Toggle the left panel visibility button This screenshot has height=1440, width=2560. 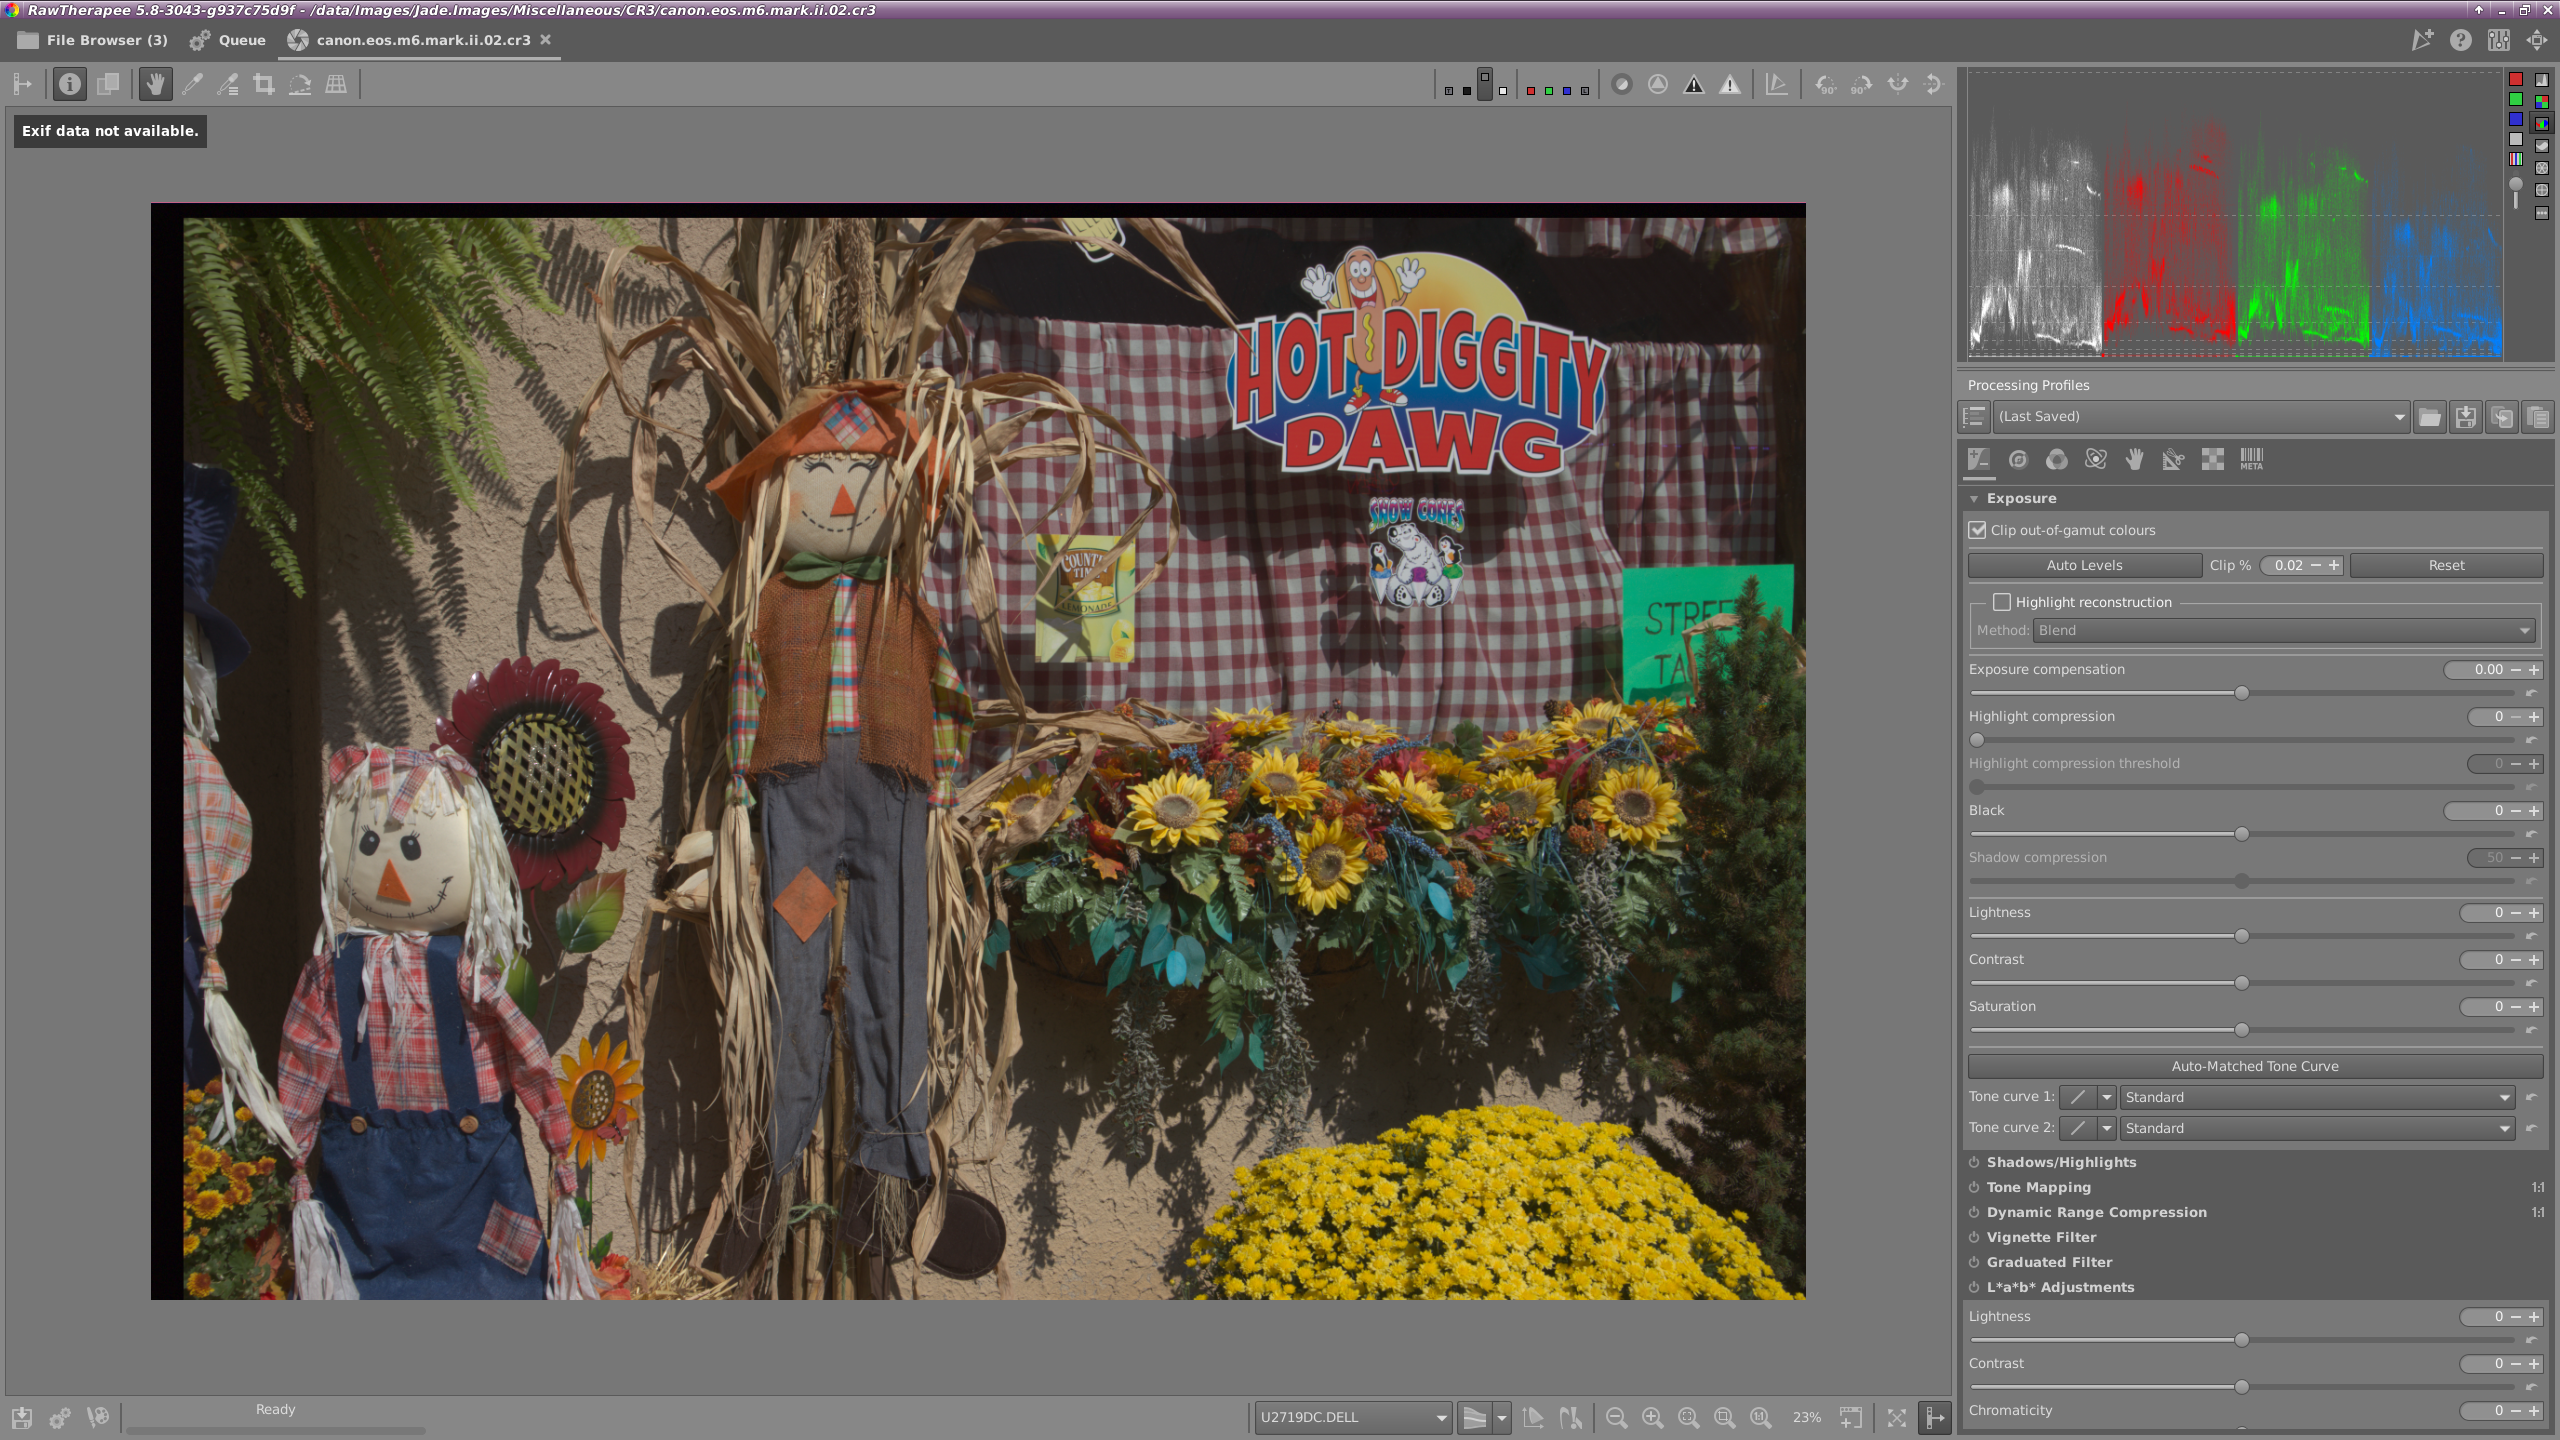[22, 85]
